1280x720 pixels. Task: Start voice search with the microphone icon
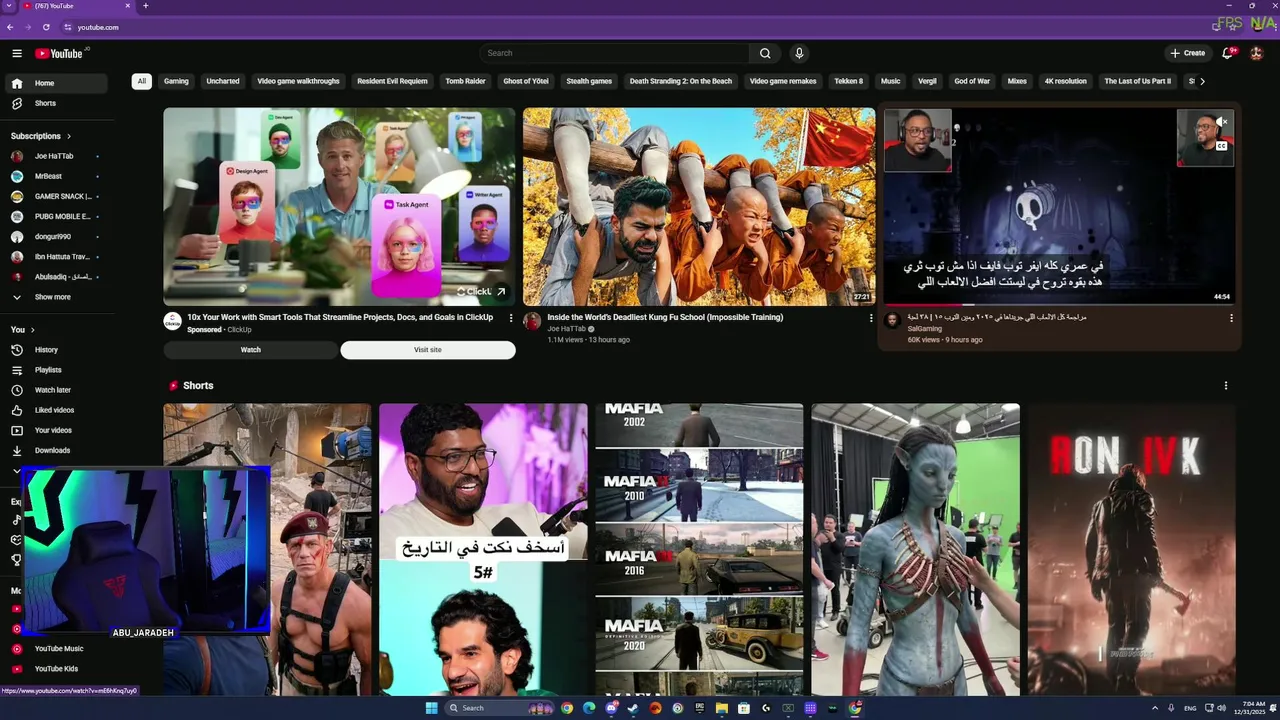pos(799,53)
